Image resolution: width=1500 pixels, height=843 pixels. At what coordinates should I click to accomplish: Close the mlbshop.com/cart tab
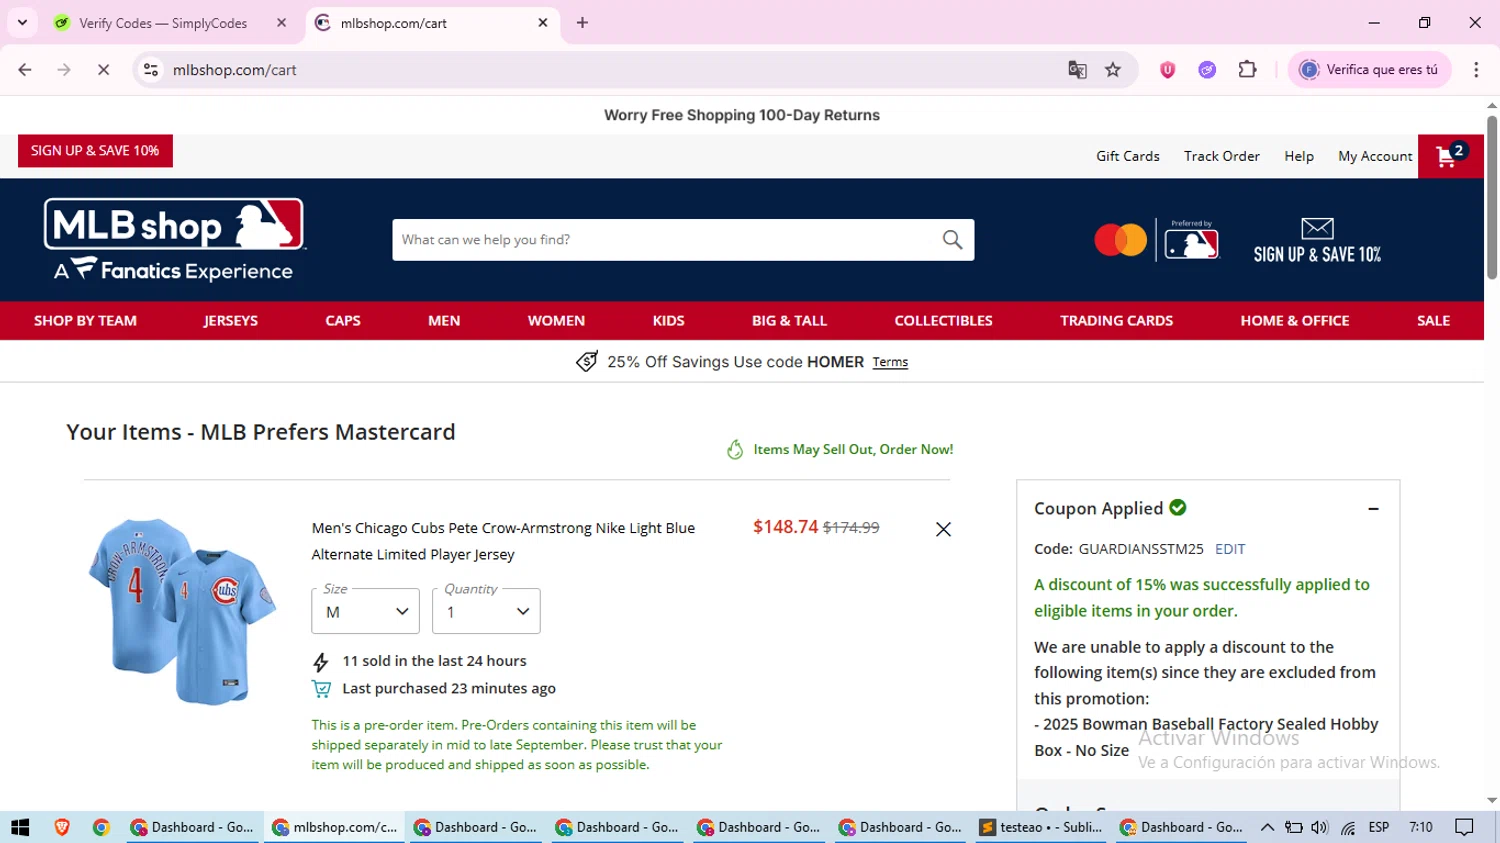[x=543, y=23]
